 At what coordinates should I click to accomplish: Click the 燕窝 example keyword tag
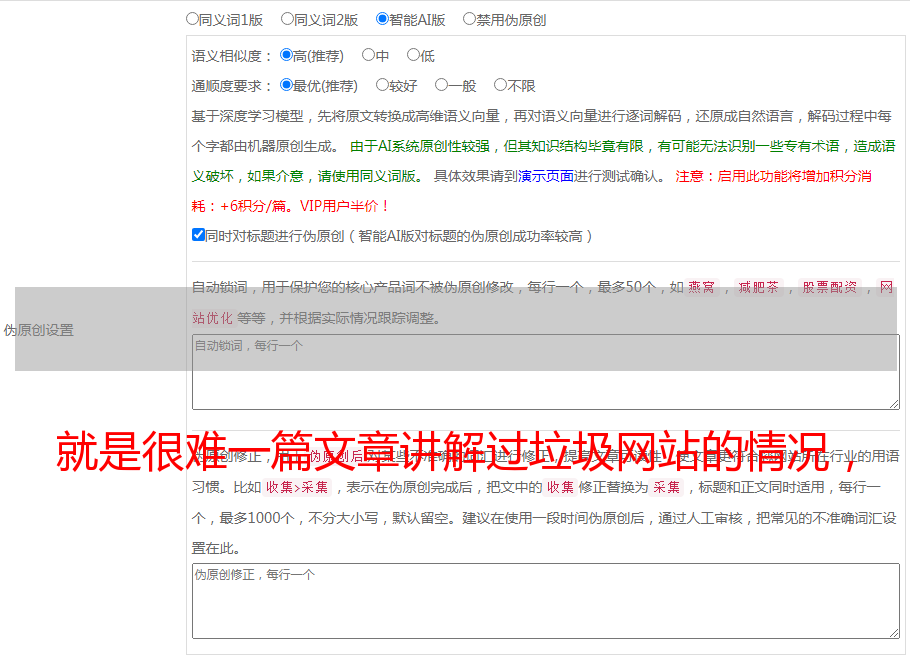701,288
